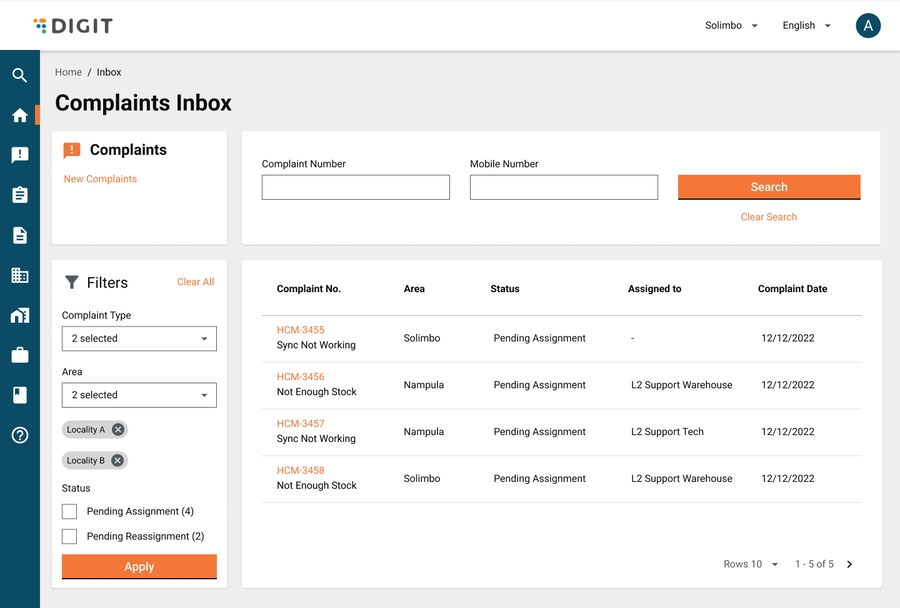Open the briefcase icon in sidebar
The image size is (900, 608).
coord(19,355)
